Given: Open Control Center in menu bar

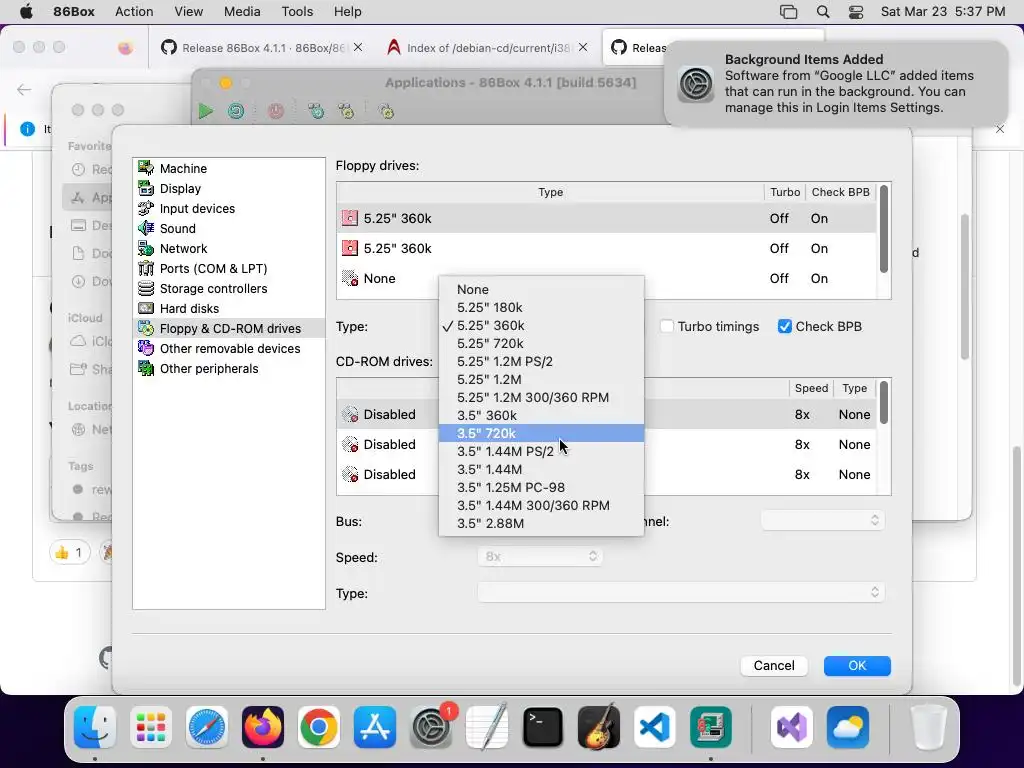Looking at the screenshot, I should click(856, 12).
